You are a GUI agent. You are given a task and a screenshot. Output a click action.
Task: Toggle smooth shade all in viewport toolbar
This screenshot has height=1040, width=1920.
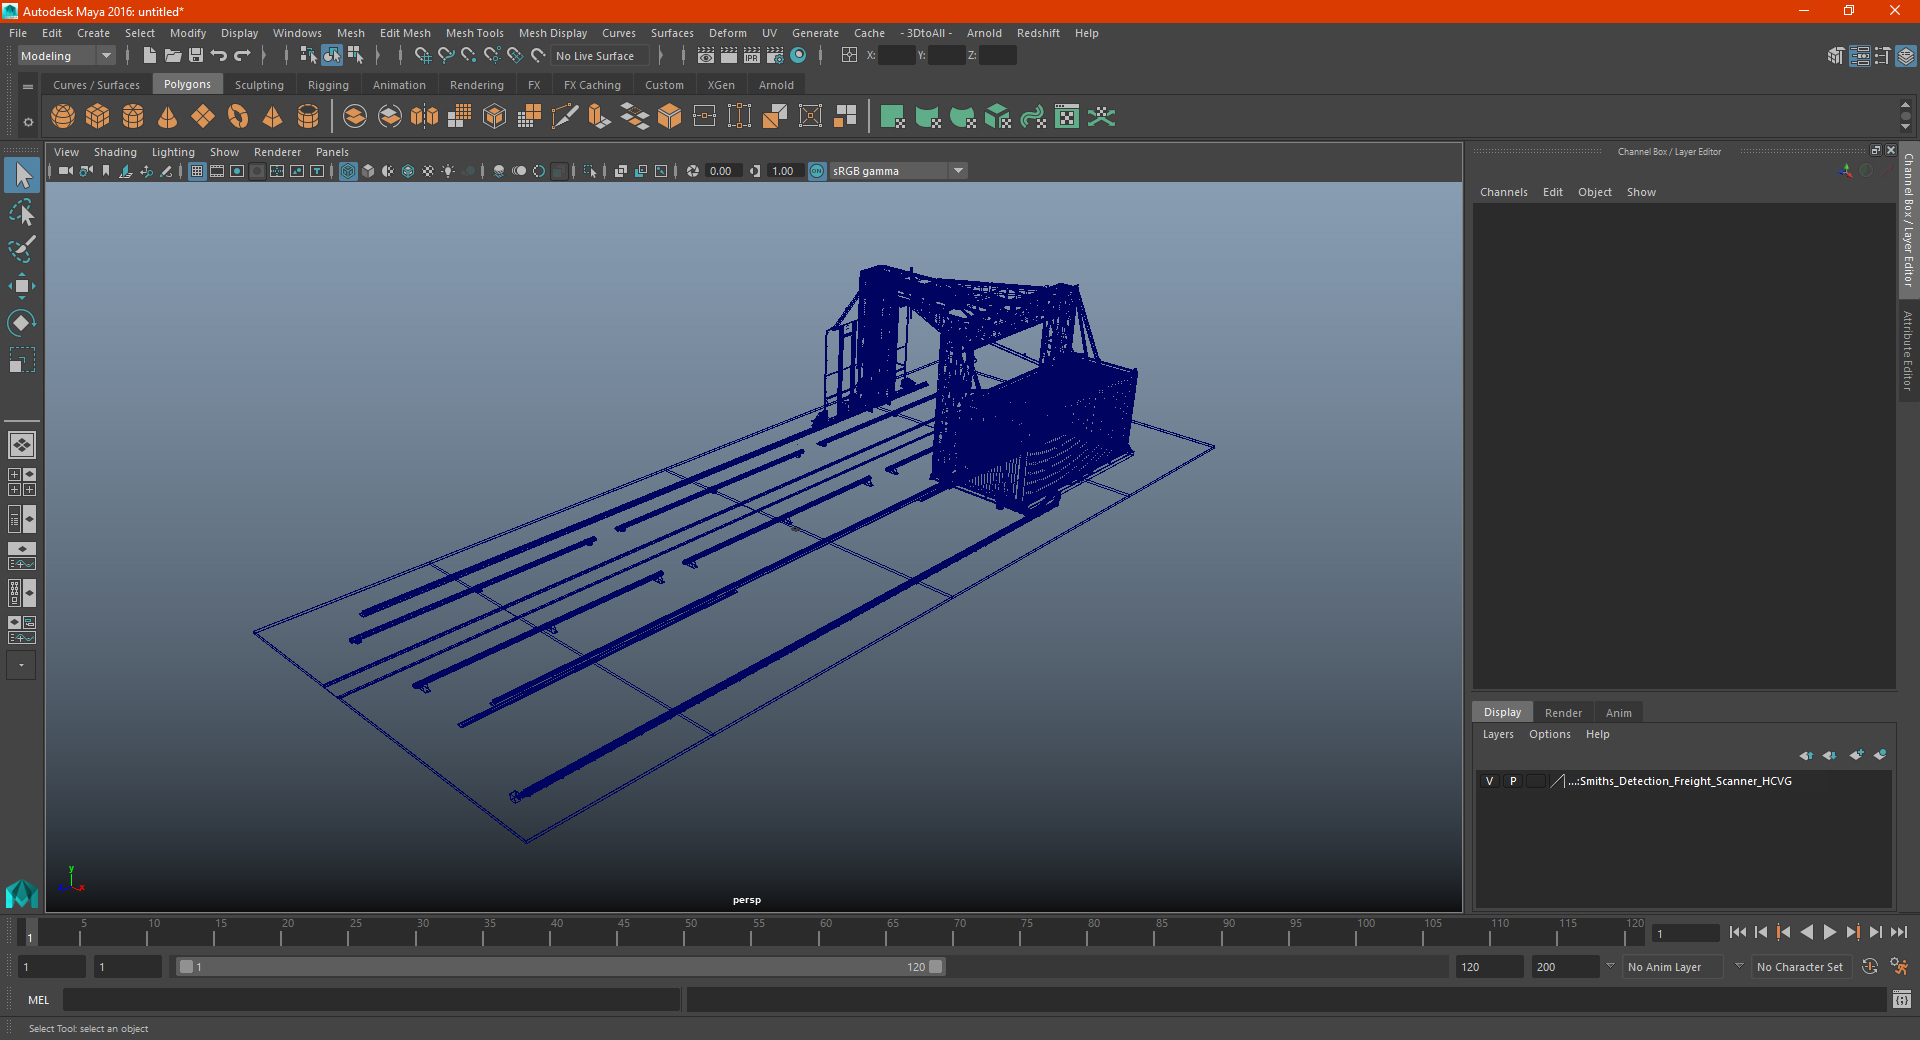coord(368,171)
